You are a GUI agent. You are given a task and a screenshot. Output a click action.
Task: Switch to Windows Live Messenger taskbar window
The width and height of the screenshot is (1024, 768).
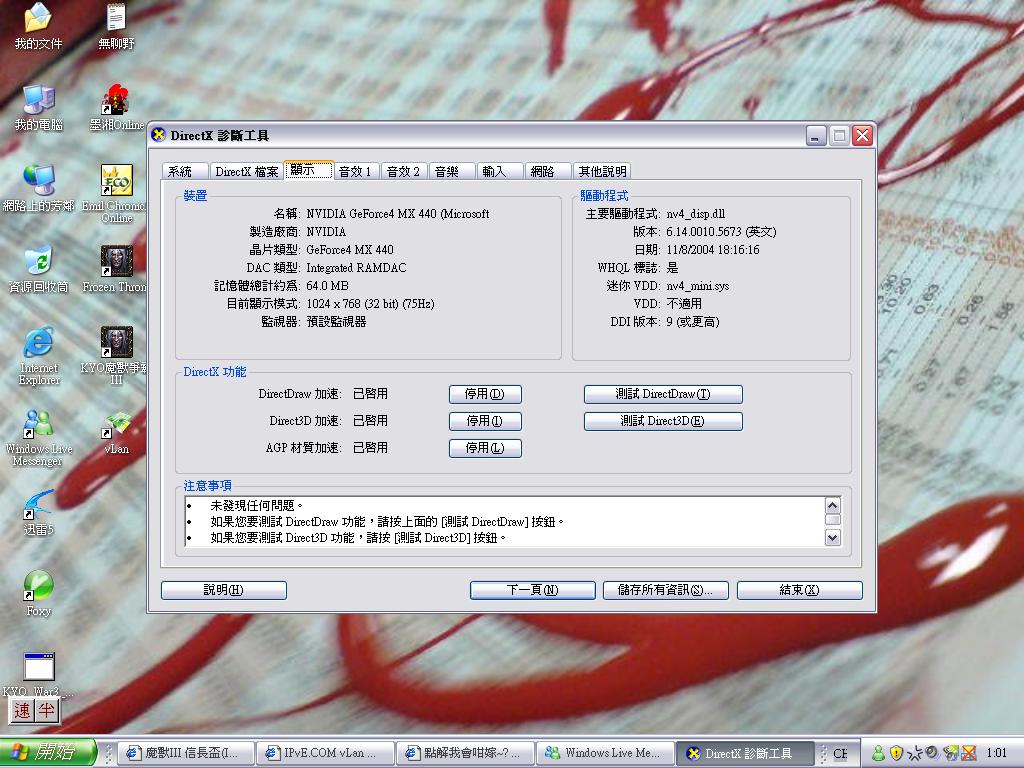(x=603, y=753)
